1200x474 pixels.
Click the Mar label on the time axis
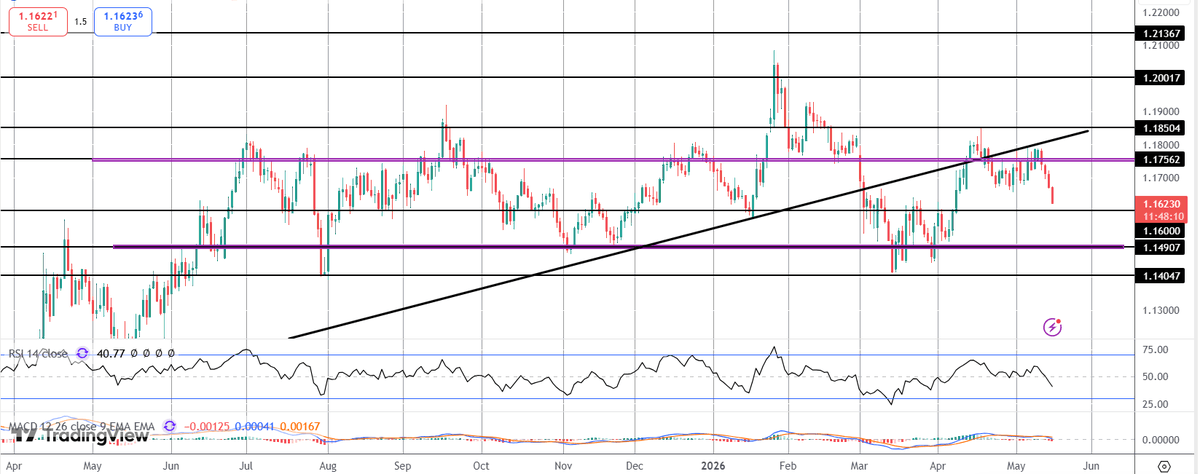861,466
